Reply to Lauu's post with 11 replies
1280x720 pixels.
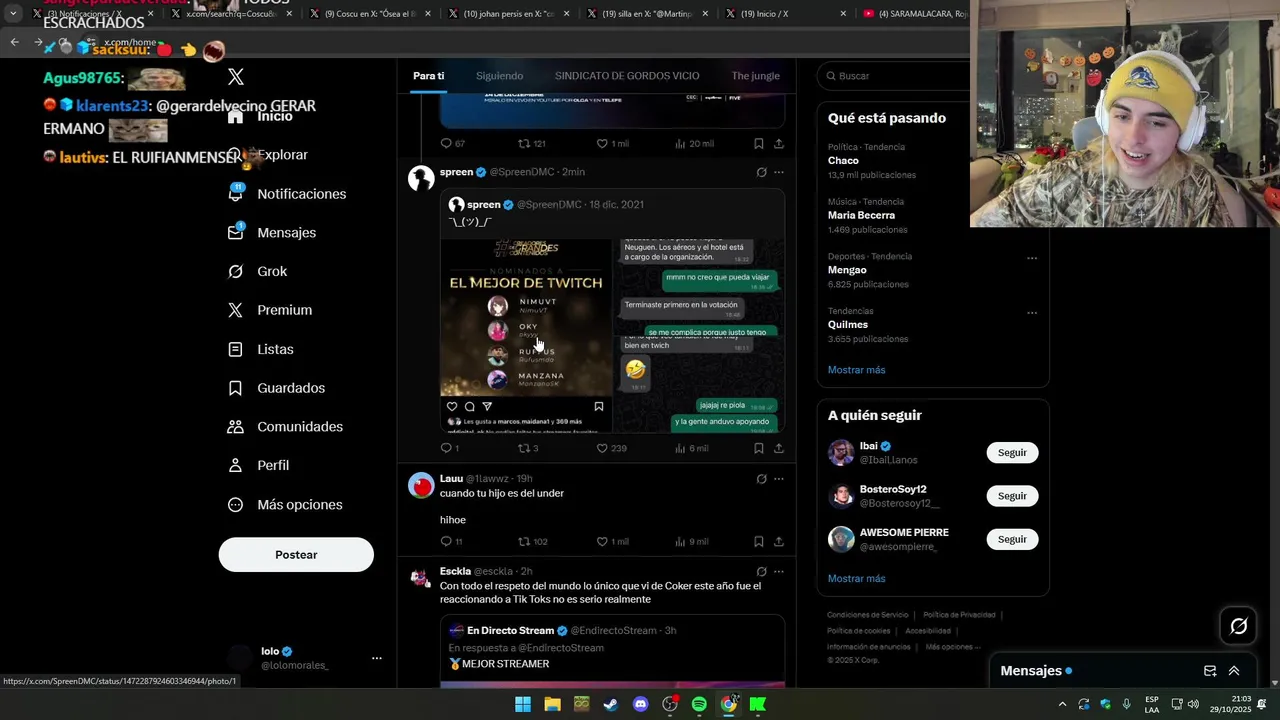click(x=451, y=541)
